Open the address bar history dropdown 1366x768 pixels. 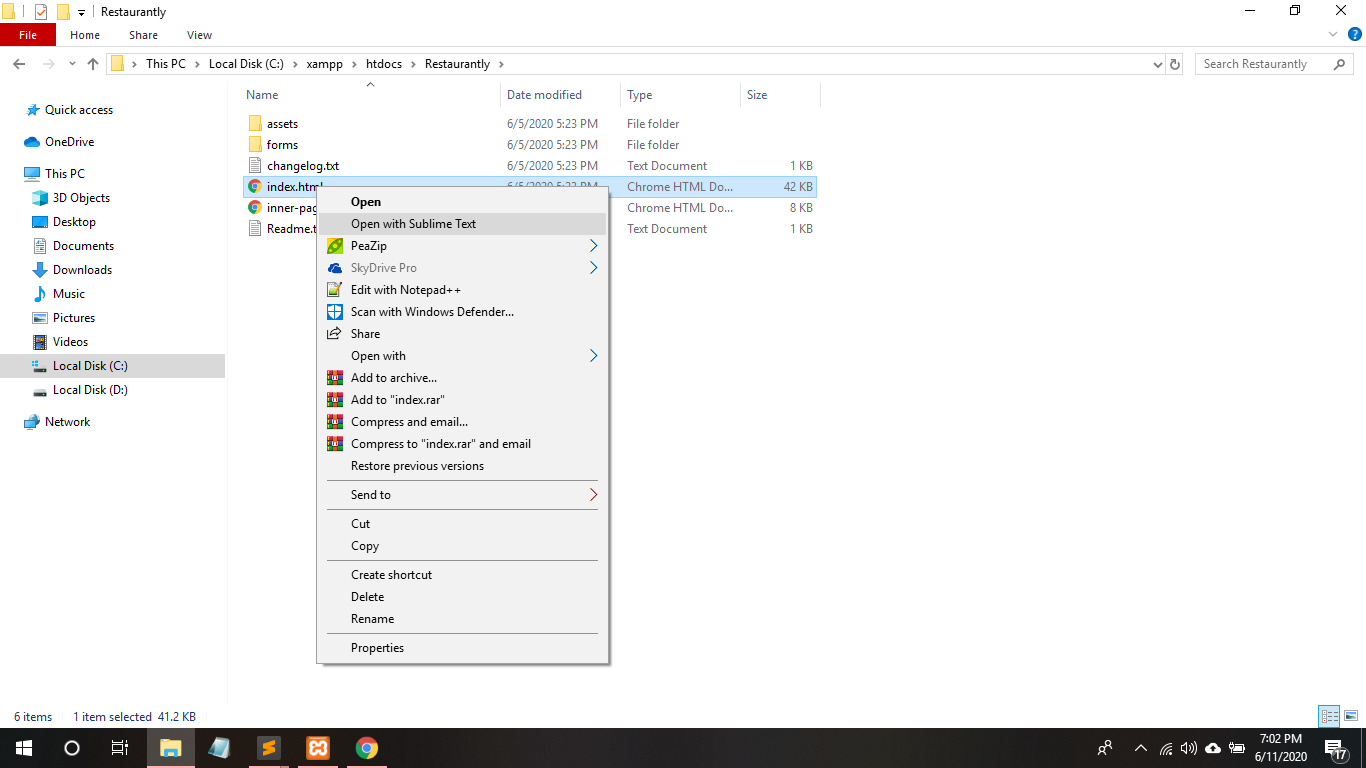1157,64
